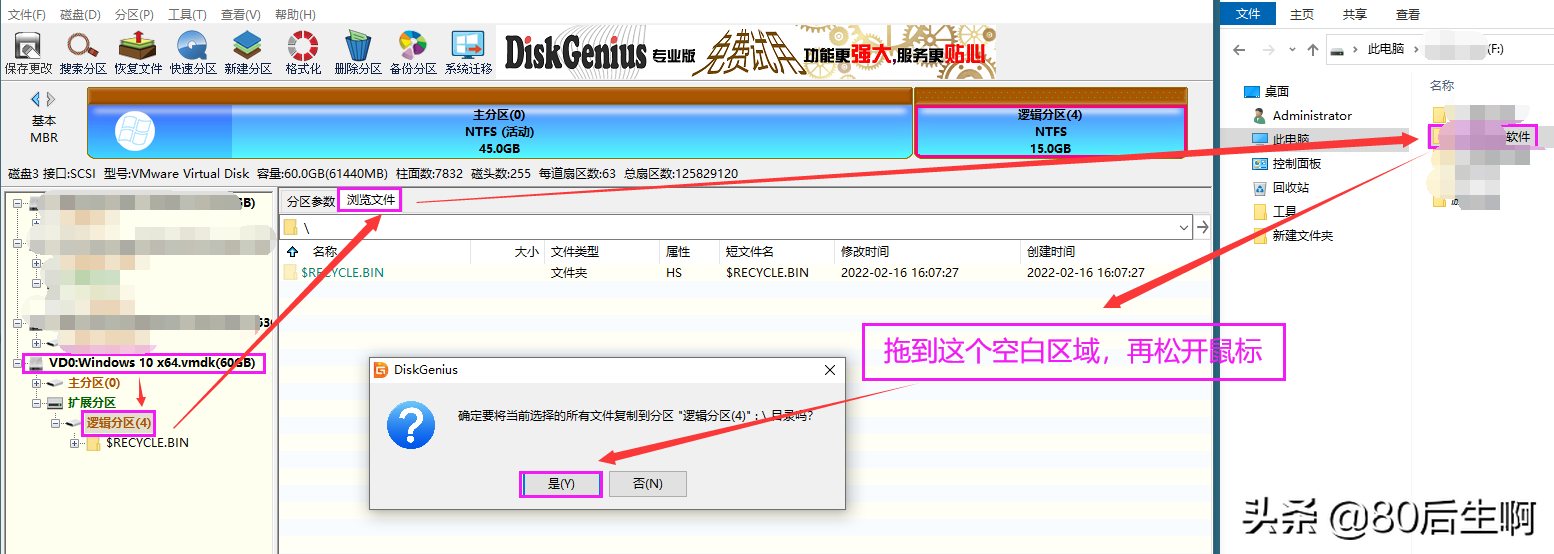Select $RECYCLE.BIN in the disk tree
Image resolution: width=1554 pixels, height=554 pixels.
147,443
